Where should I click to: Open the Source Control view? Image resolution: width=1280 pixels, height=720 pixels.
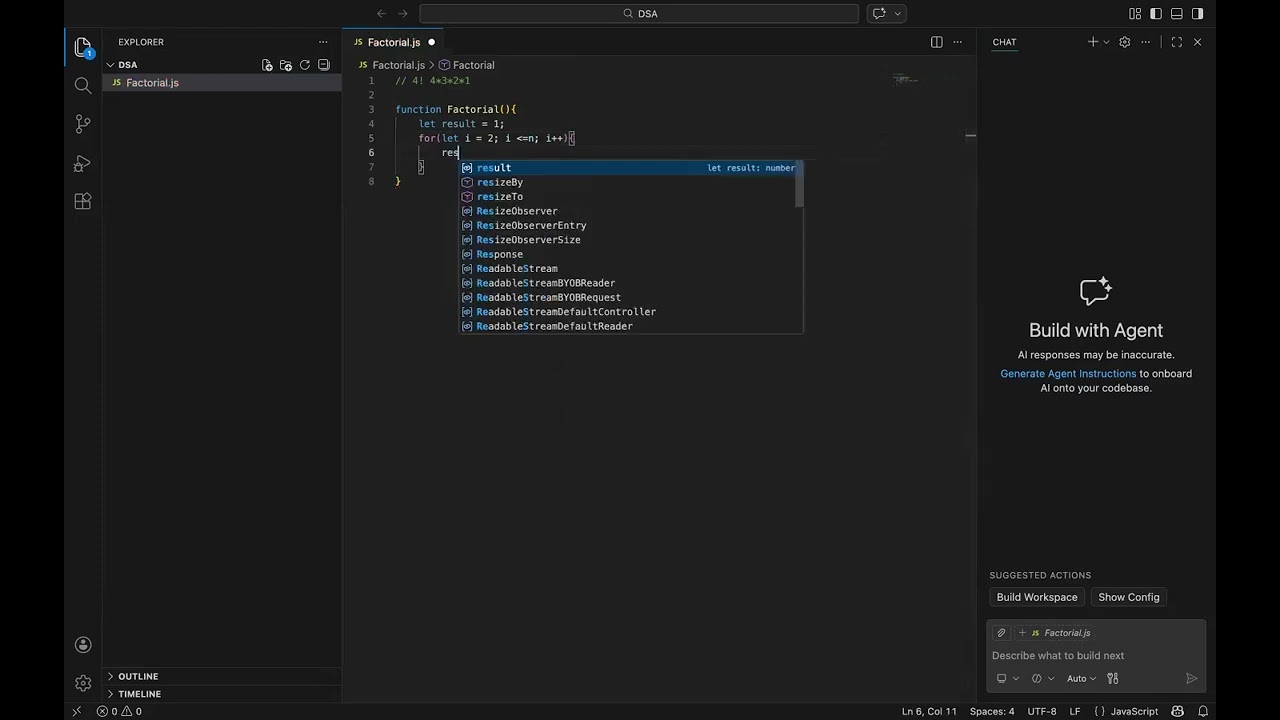point(83,124)
